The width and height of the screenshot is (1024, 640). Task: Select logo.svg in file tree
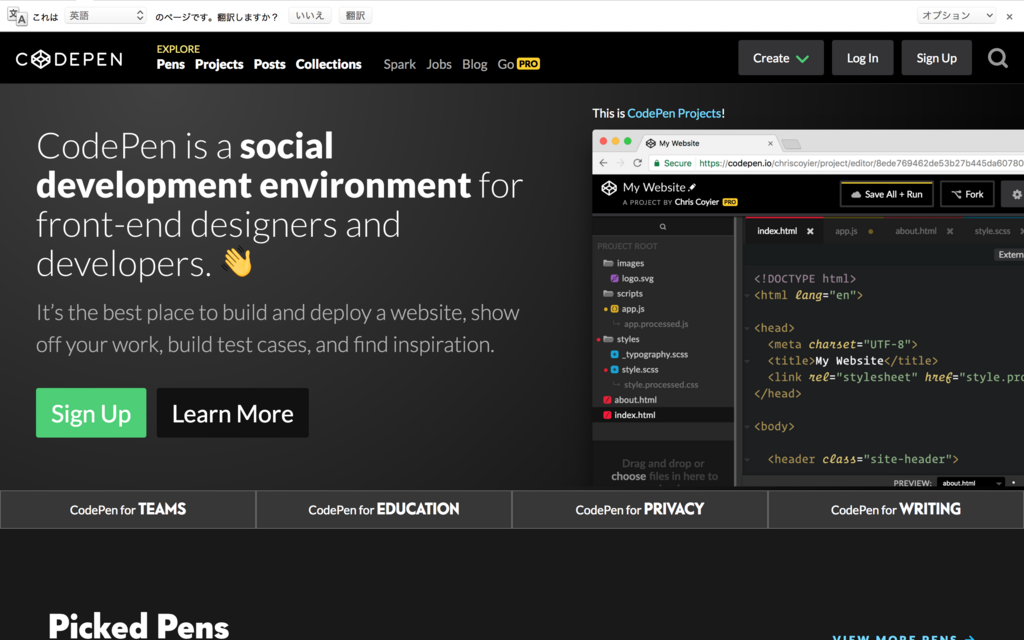[632, 279]
